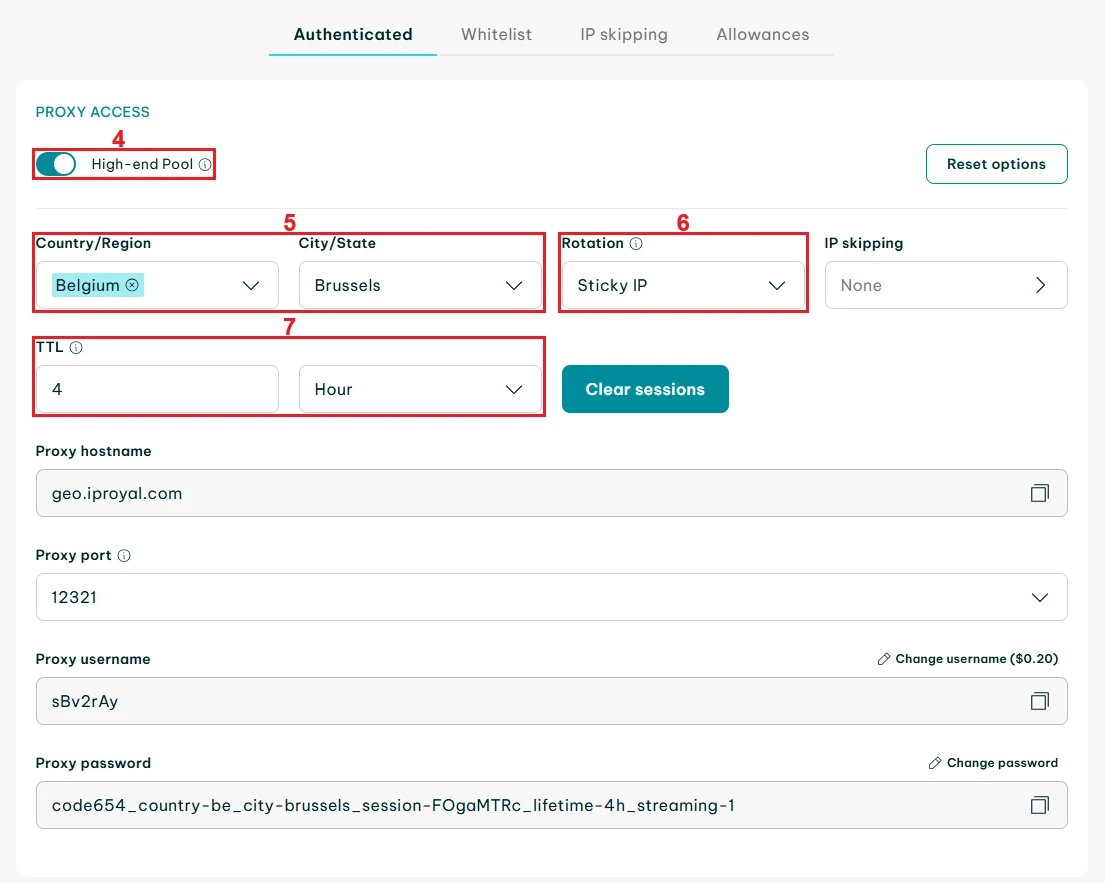Click the TTL value input field

tap(157, 390)
